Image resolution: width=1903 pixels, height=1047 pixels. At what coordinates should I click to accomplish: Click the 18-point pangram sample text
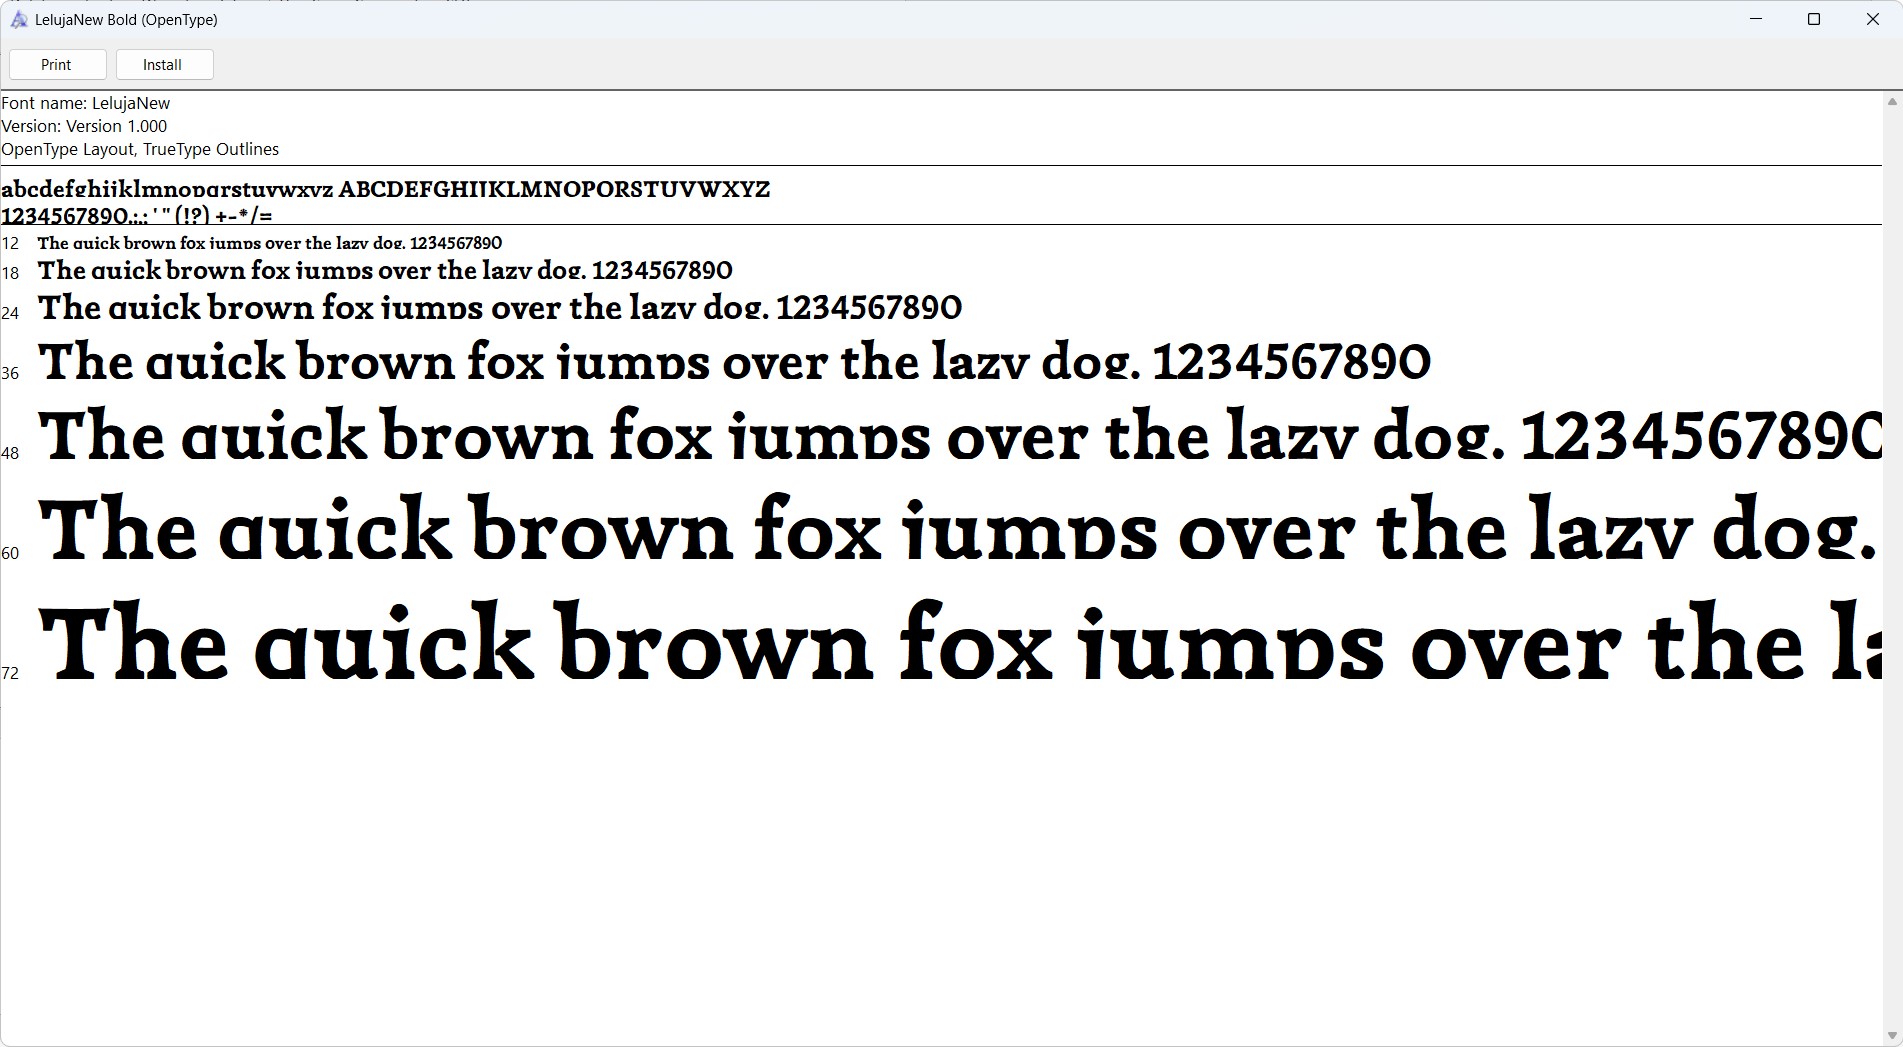coord(385,270)
